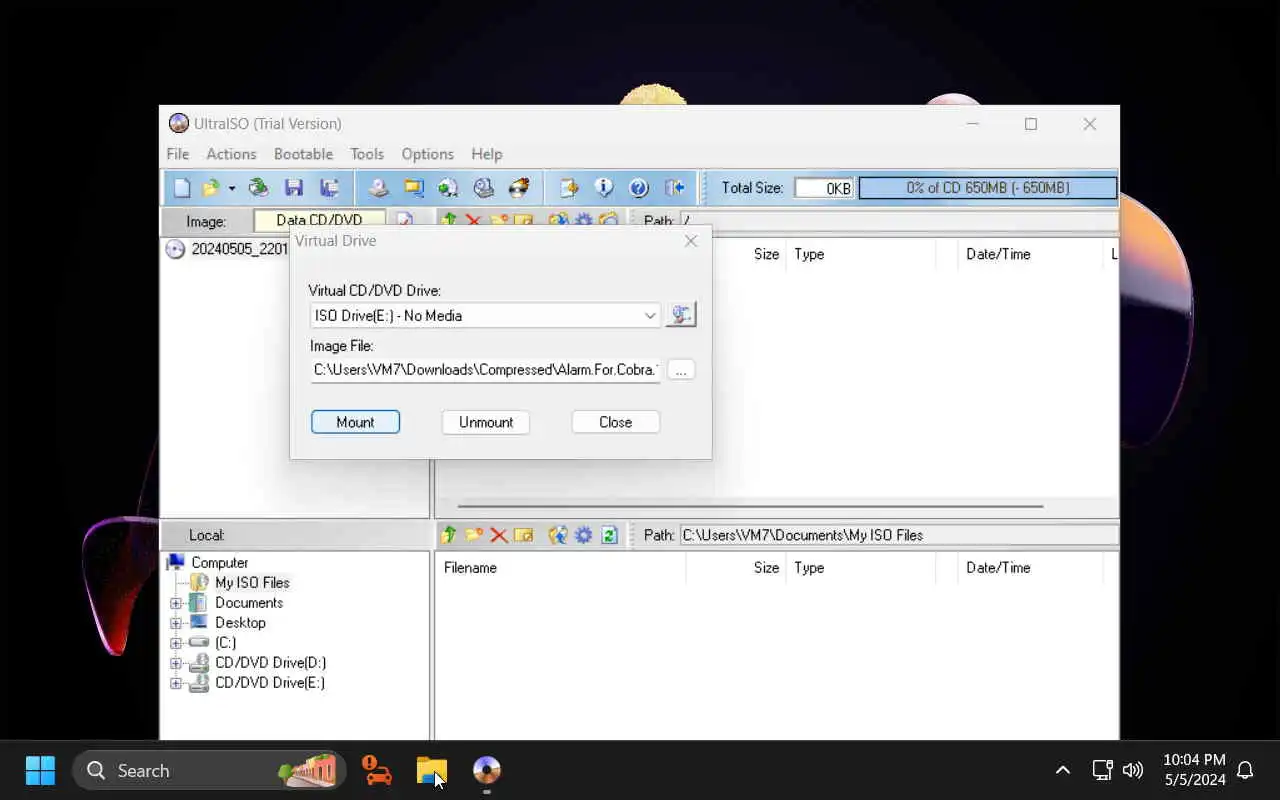Viewport: 1280px width, 800px height.
Task: Click the Close button in the Virtual Drive dialog
Action: [616, 422]
